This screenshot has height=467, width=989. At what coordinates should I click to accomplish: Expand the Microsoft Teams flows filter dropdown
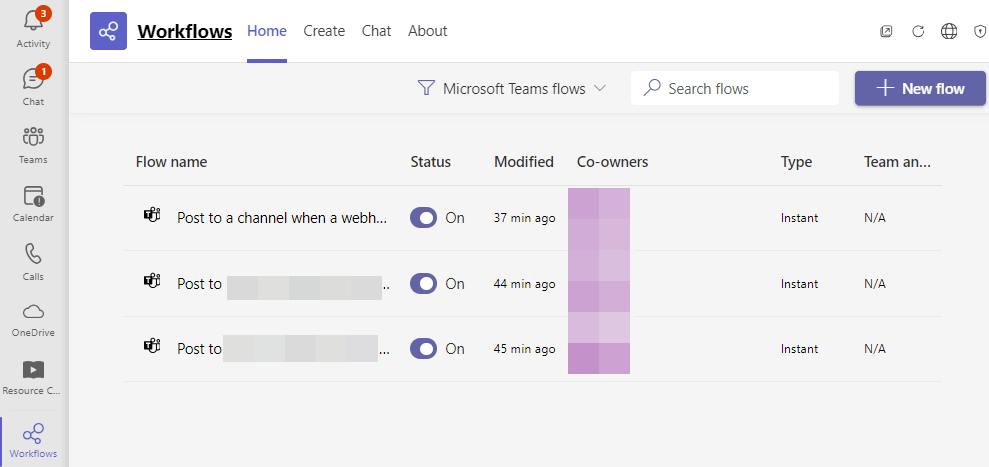(512, 89)
